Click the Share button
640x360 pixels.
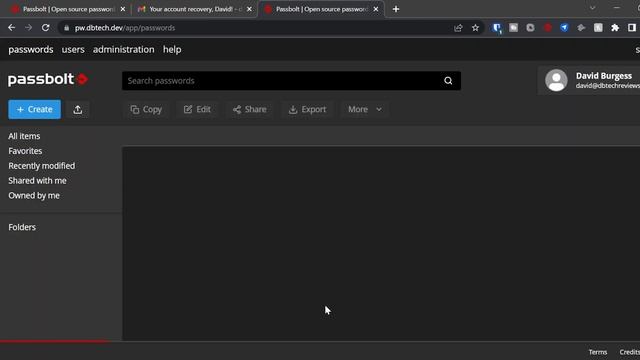coord(249,109)
